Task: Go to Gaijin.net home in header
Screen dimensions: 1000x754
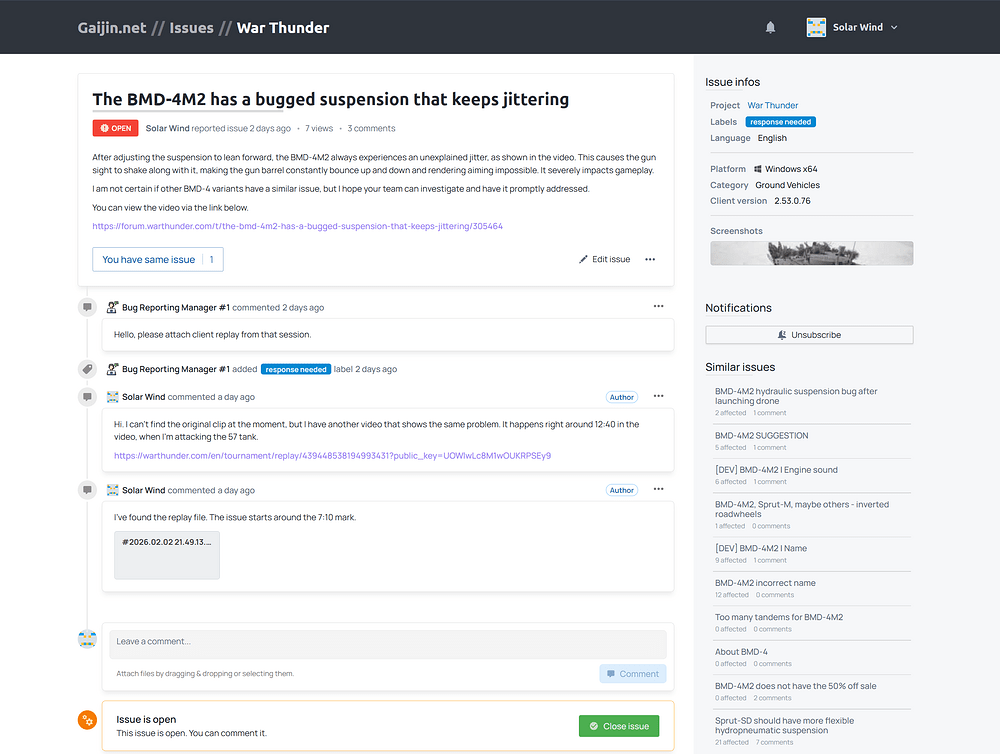Action: pyautogui.click(x=112, y=28)
